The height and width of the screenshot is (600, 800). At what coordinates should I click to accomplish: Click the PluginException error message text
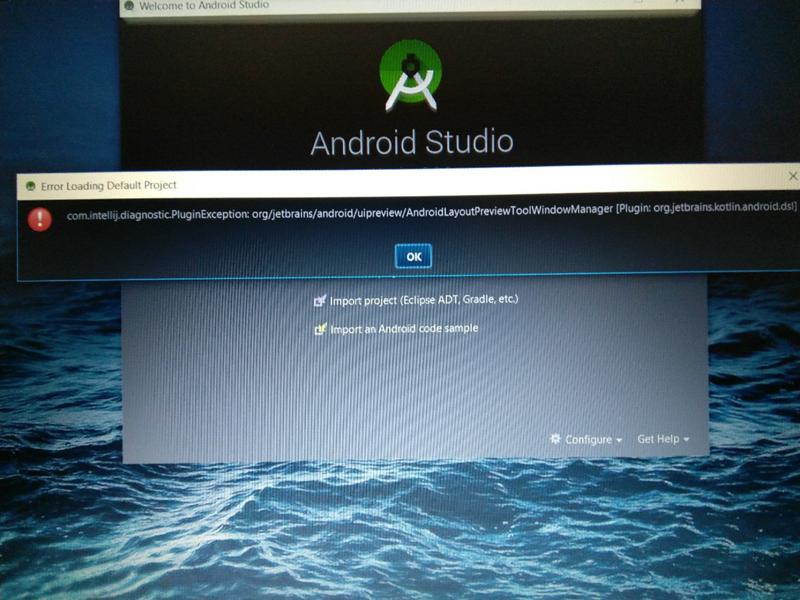point(431,211)
